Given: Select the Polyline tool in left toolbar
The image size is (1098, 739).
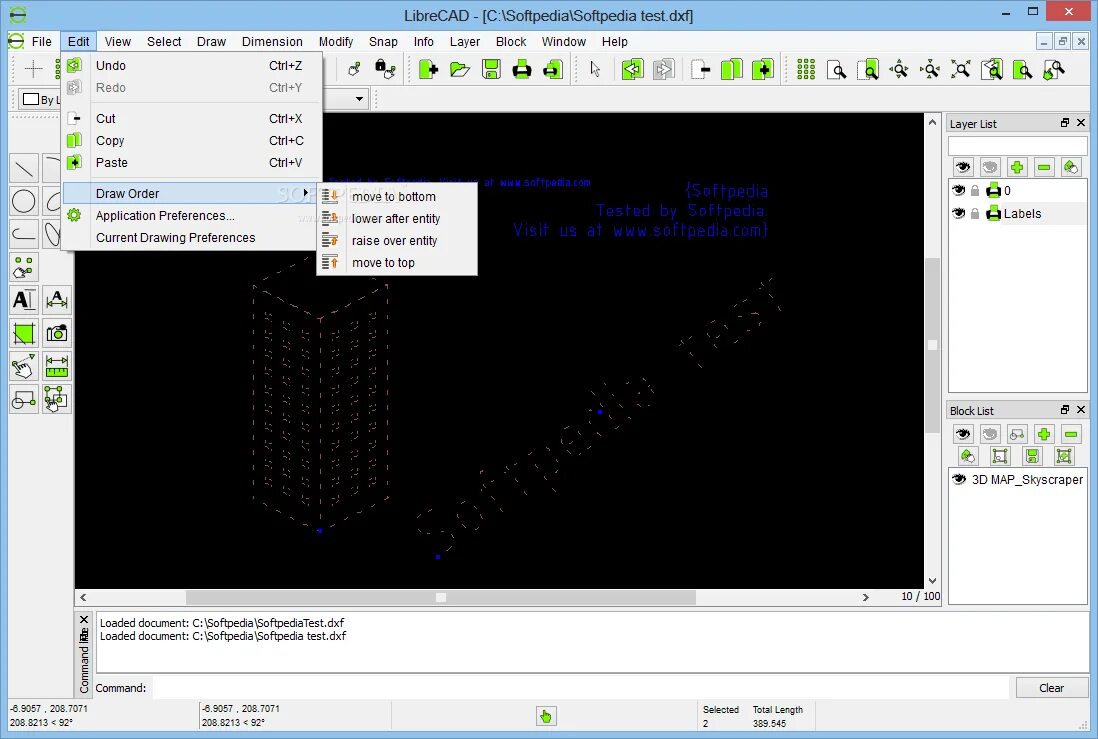Looking at the screenshot, I should coord(24,235).
